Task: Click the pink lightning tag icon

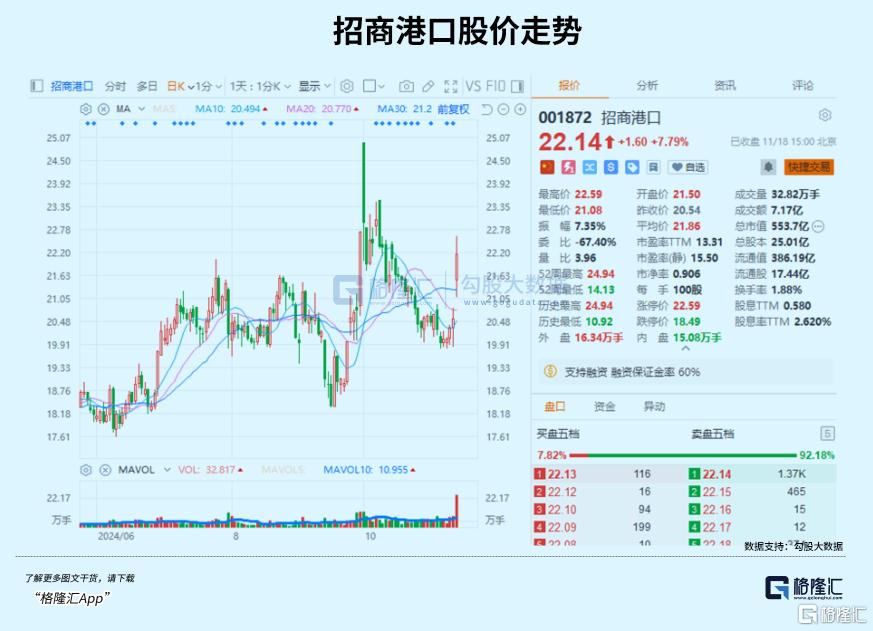Action: coord(568,167)
